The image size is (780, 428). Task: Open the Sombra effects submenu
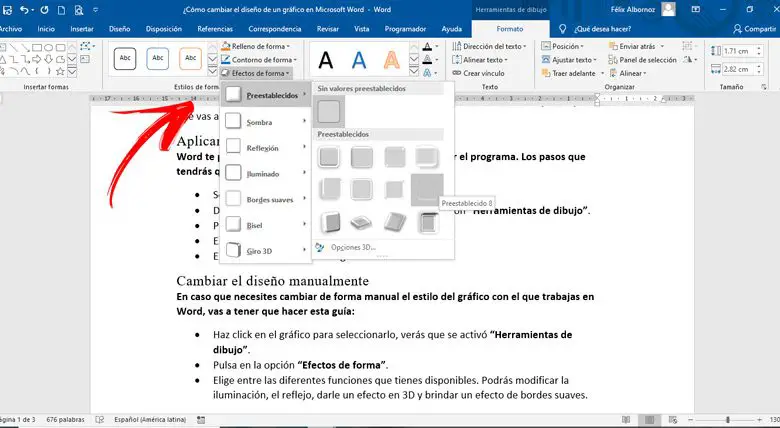point(266,122)
